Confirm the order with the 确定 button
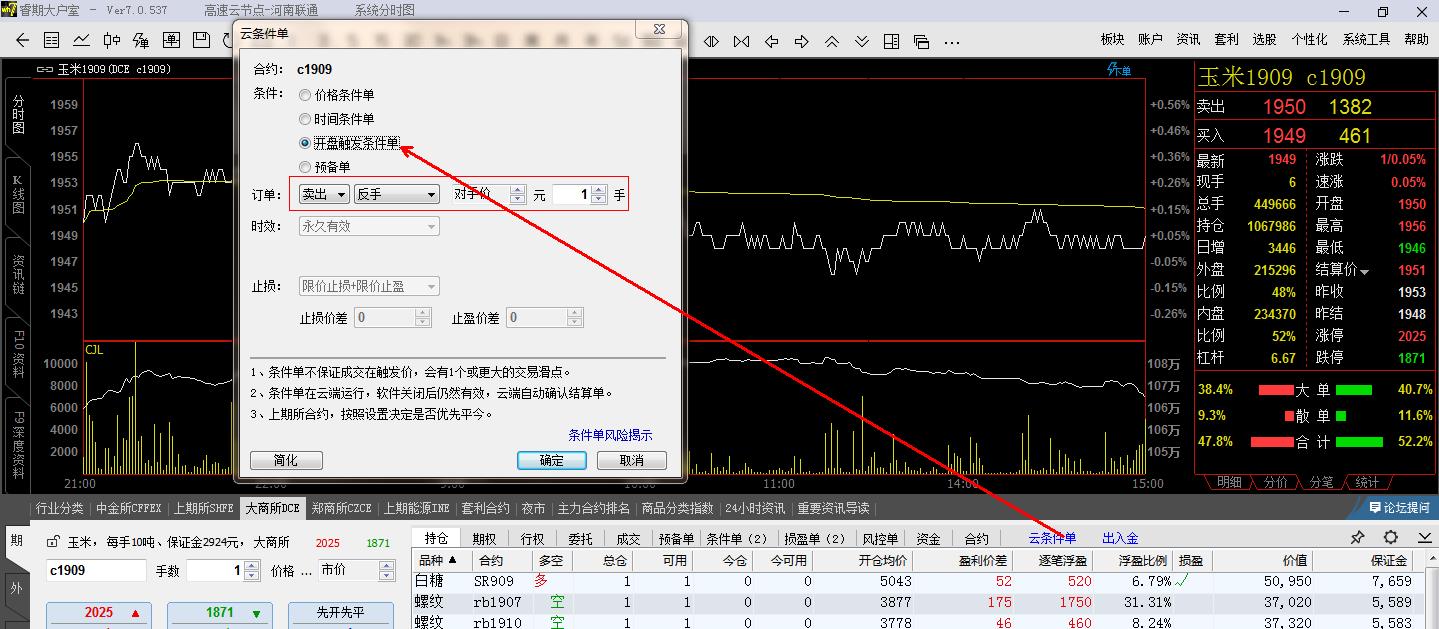 click(551, 460)
